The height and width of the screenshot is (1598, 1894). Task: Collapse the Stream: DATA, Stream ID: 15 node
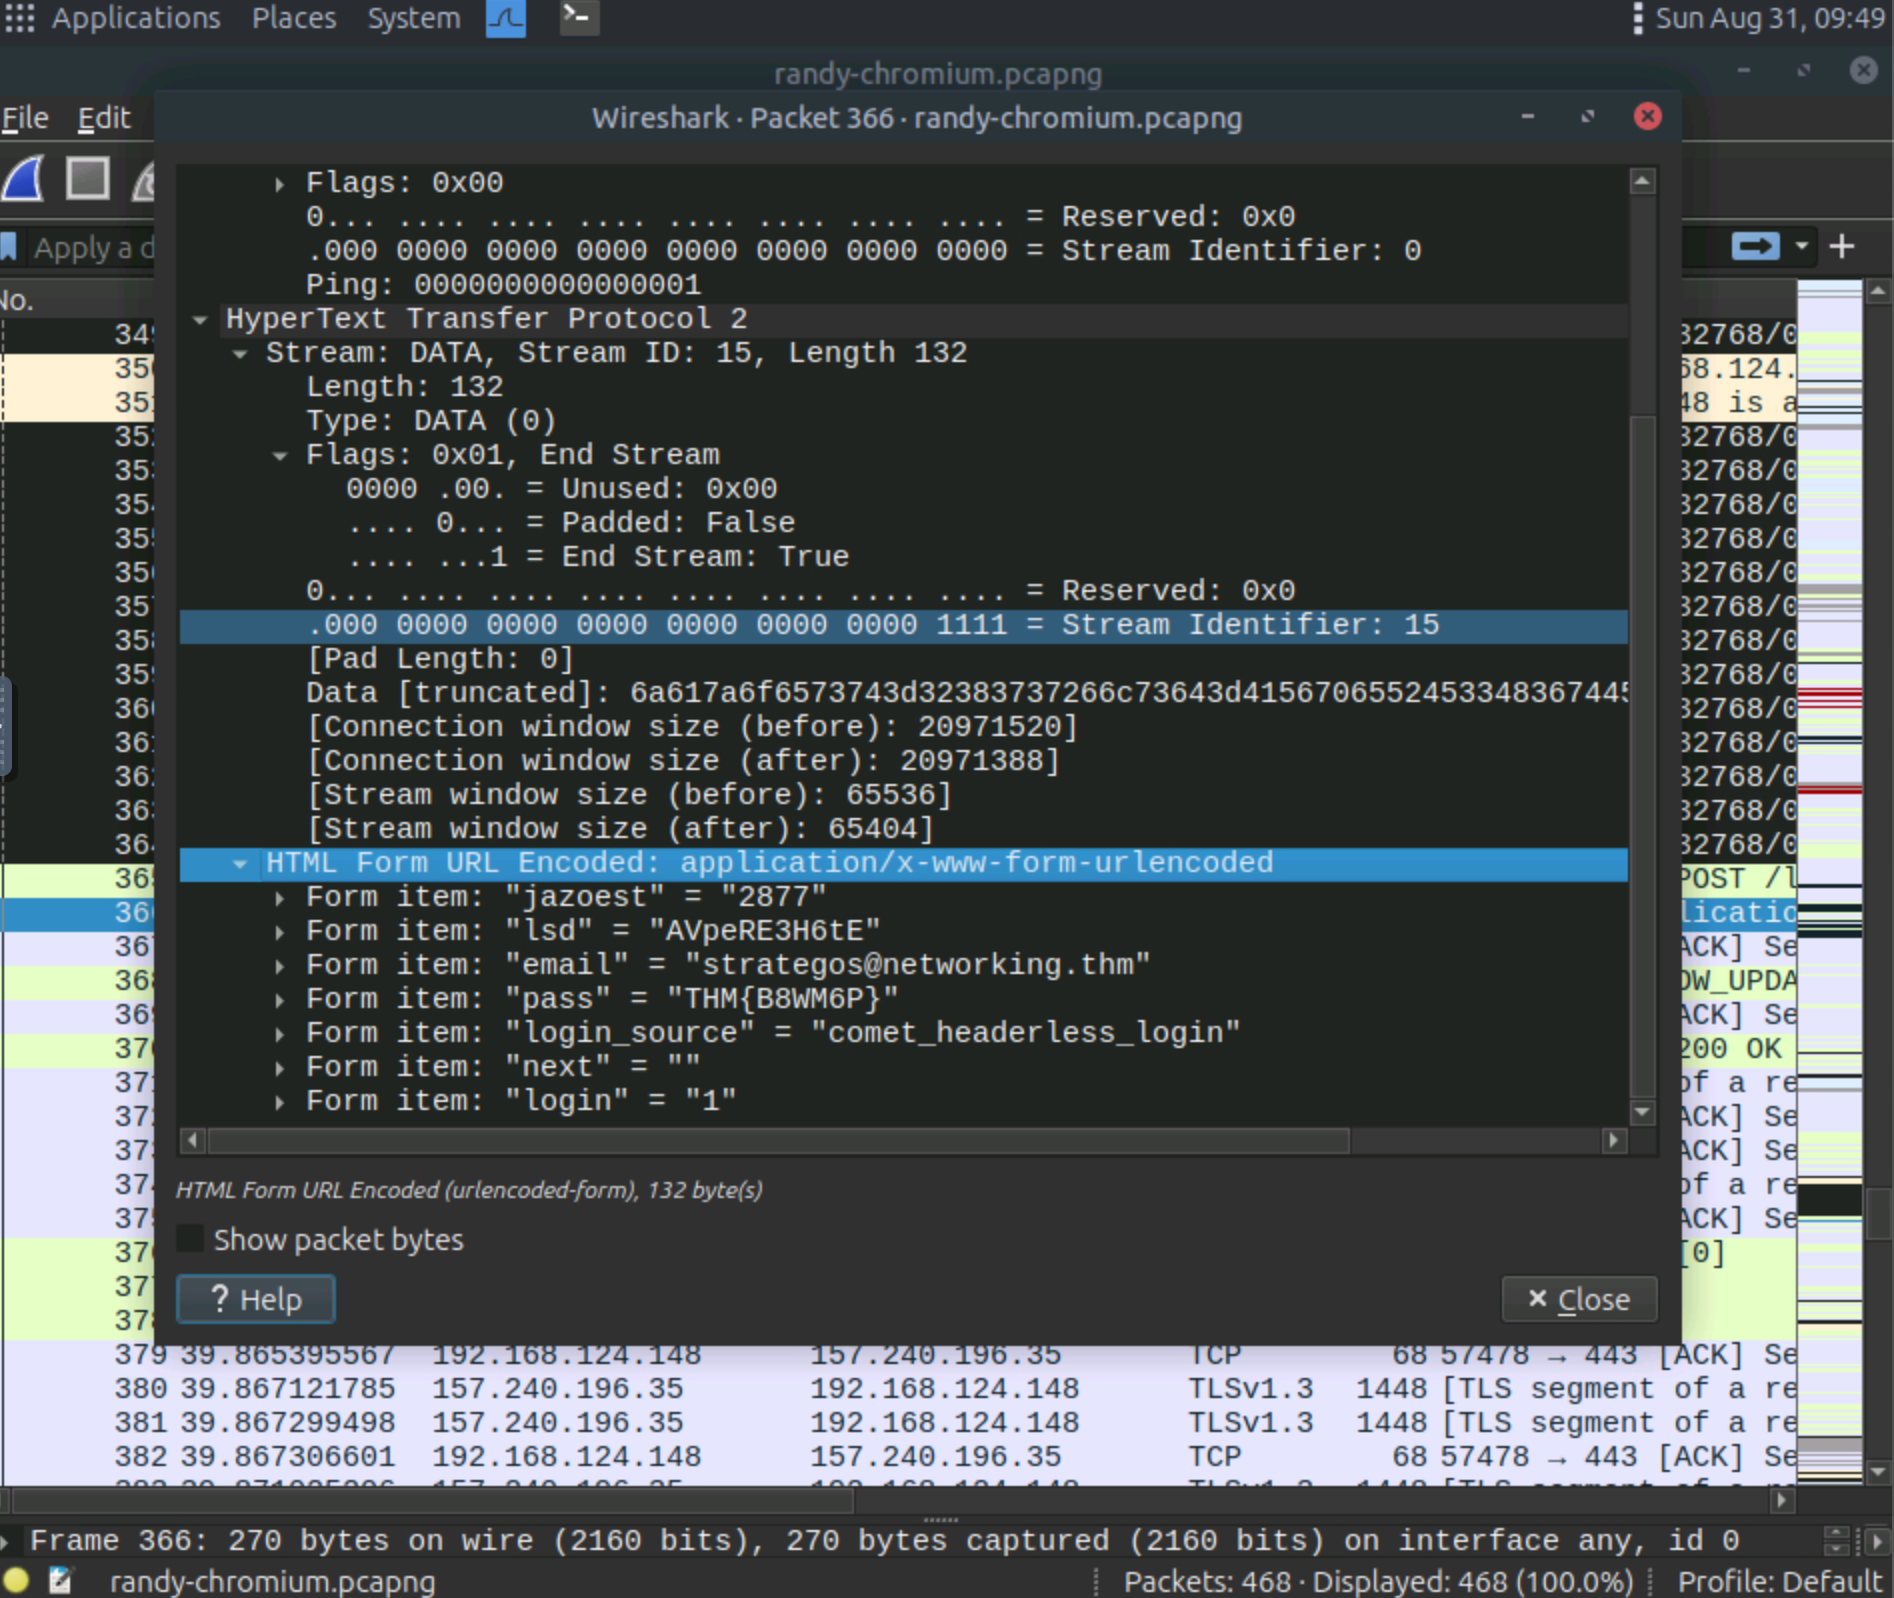(x=240, y=354)
